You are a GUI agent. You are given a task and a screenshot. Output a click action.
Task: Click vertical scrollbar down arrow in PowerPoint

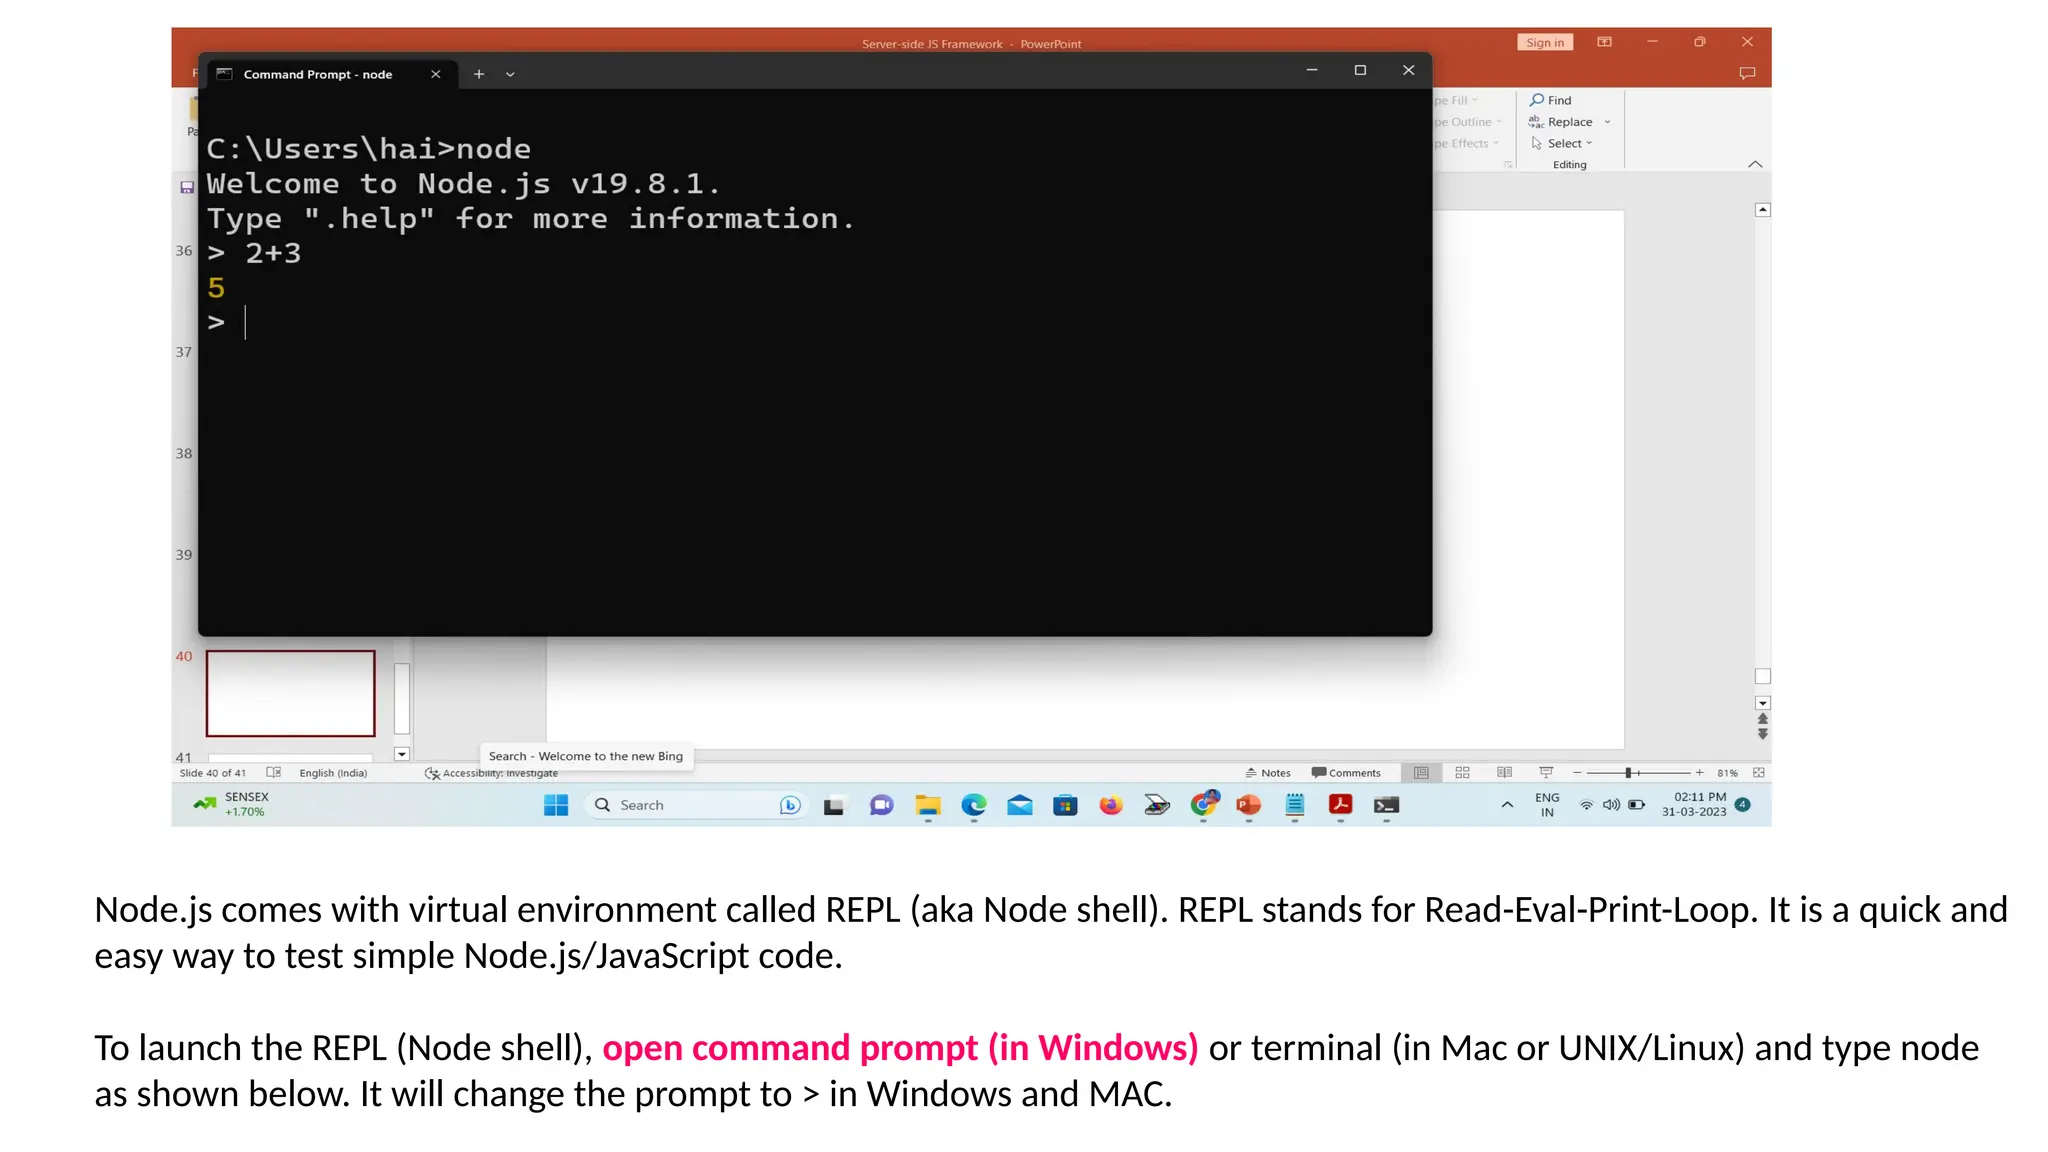coord(1763,703)
